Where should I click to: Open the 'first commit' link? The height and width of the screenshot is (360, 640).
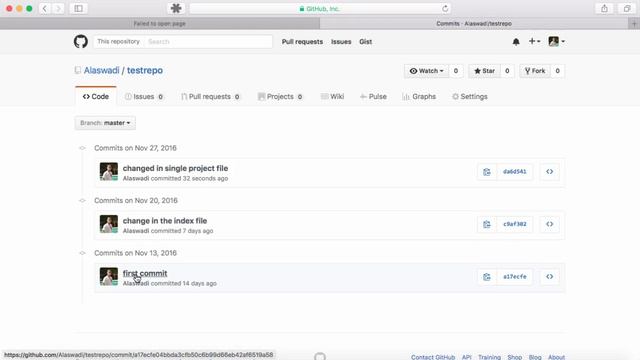(x=145, y=273)
